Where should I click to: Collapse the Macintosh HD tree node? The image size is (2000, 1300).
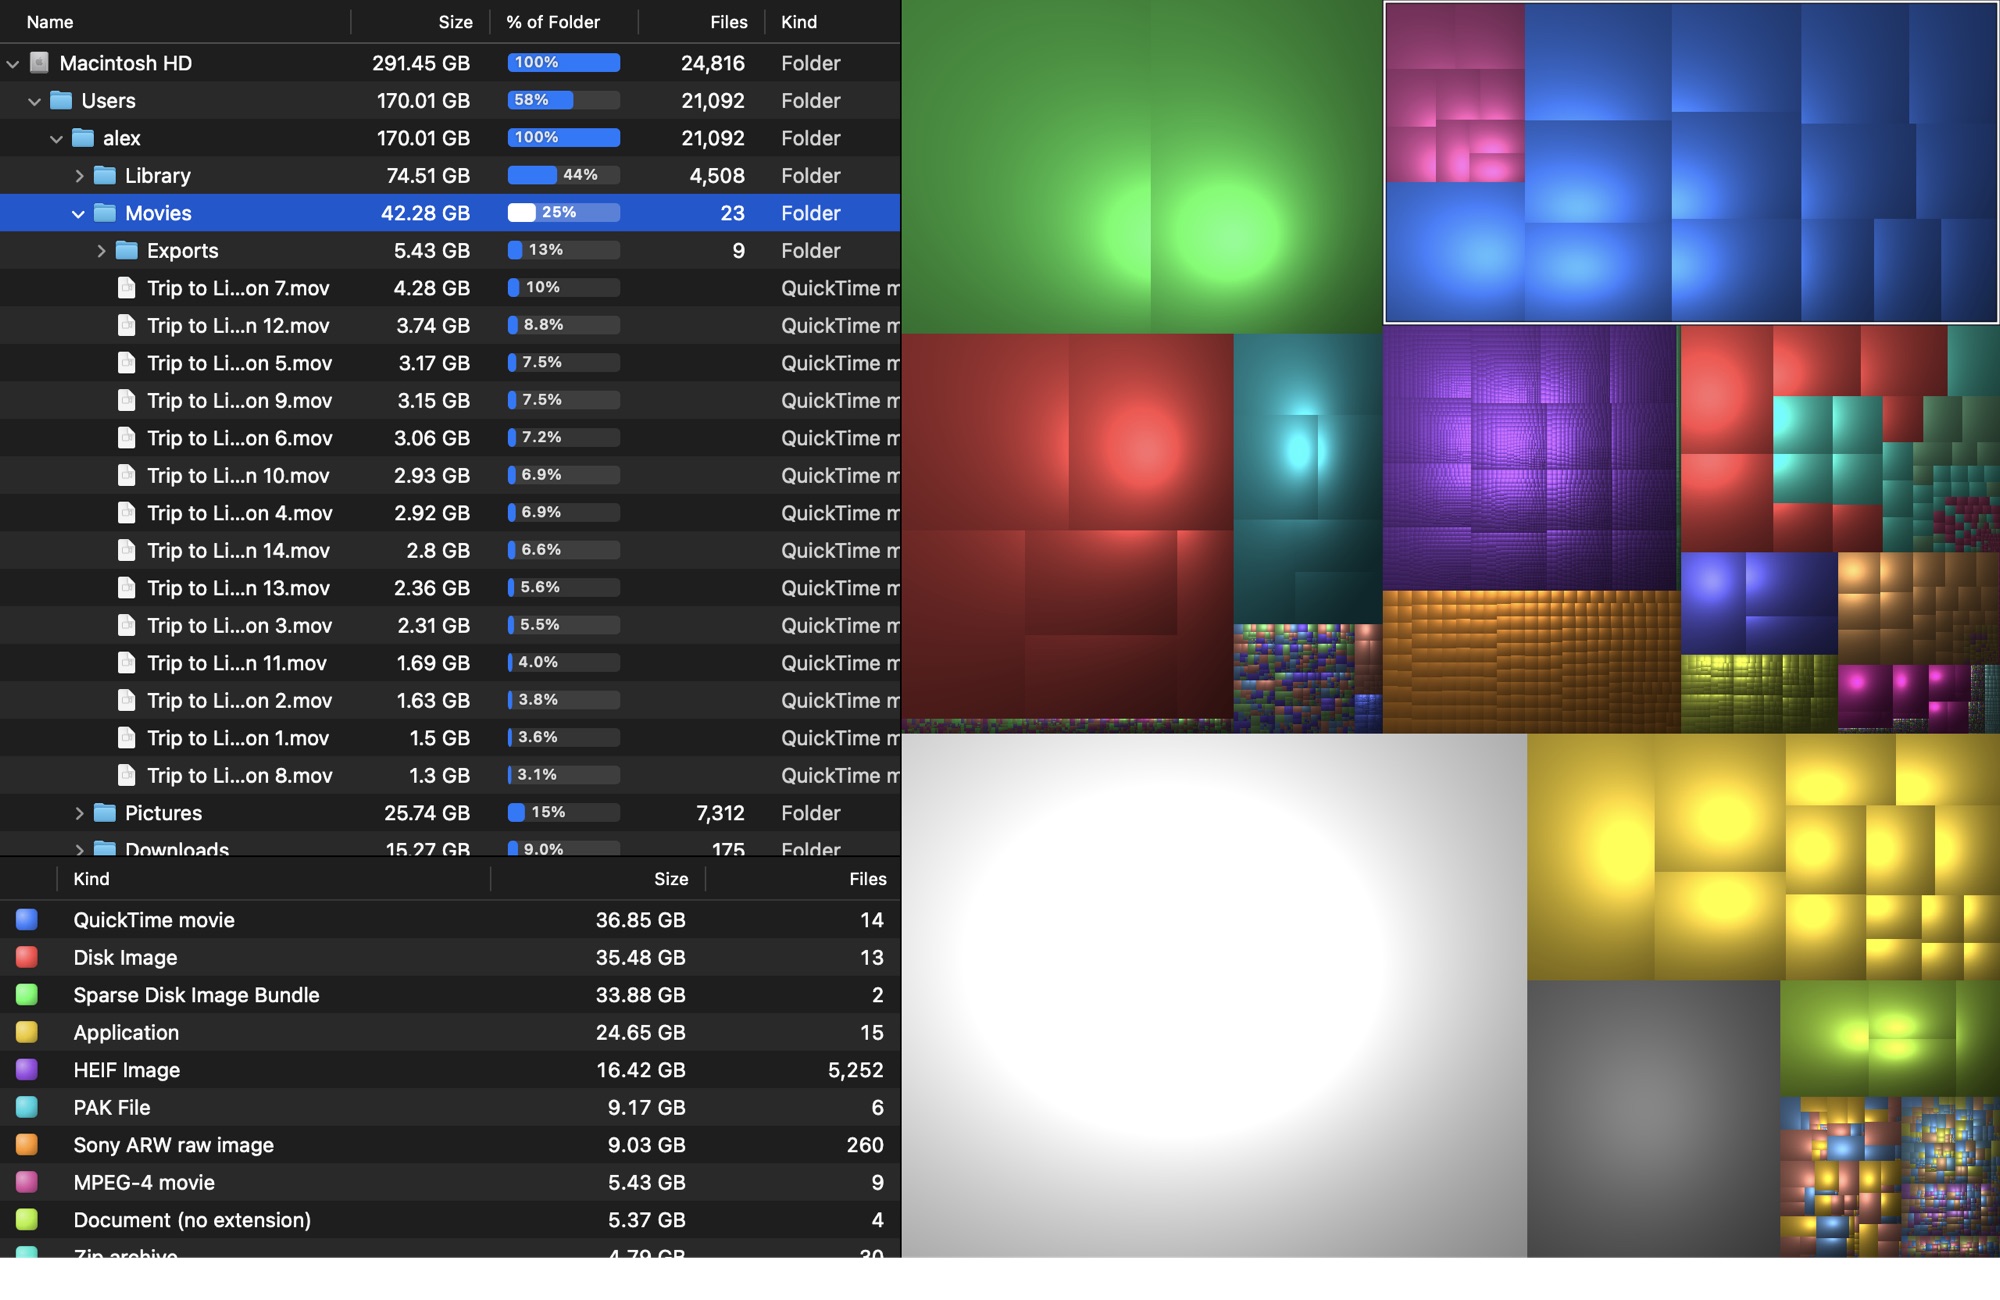coord(13,63)
